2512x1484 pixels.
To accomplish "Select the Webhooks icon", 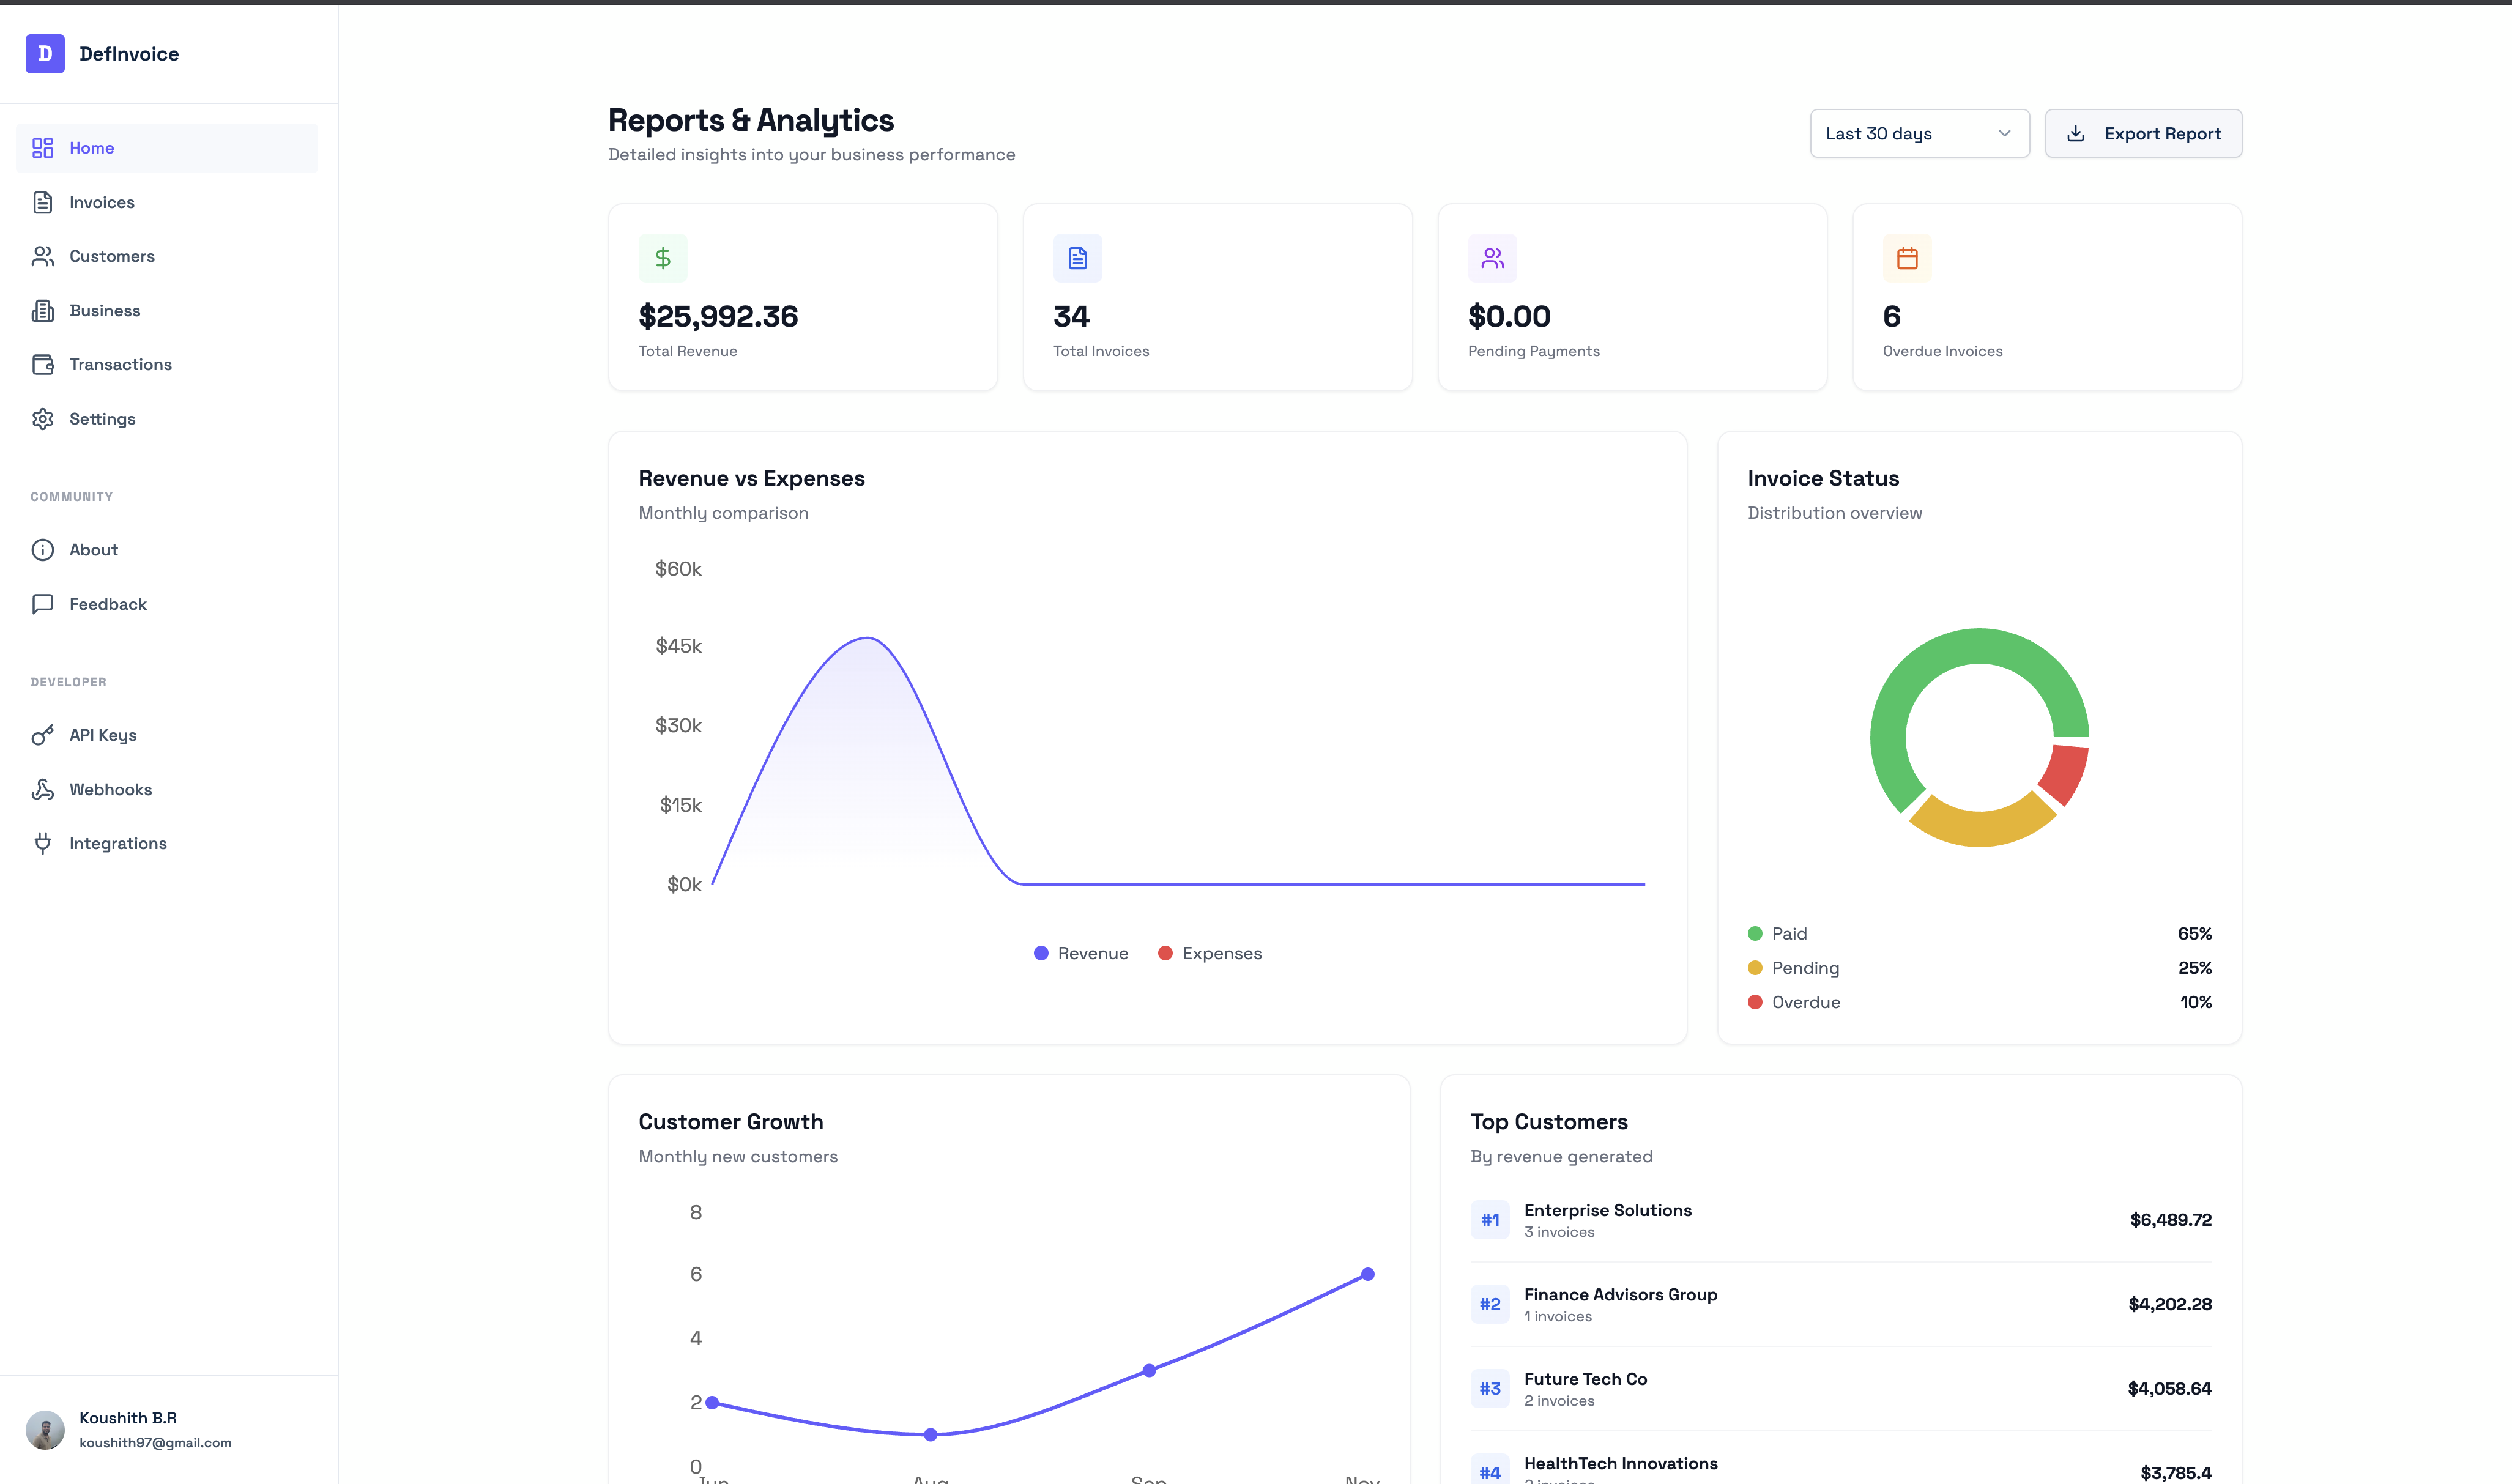I will [x=43, y=789].
